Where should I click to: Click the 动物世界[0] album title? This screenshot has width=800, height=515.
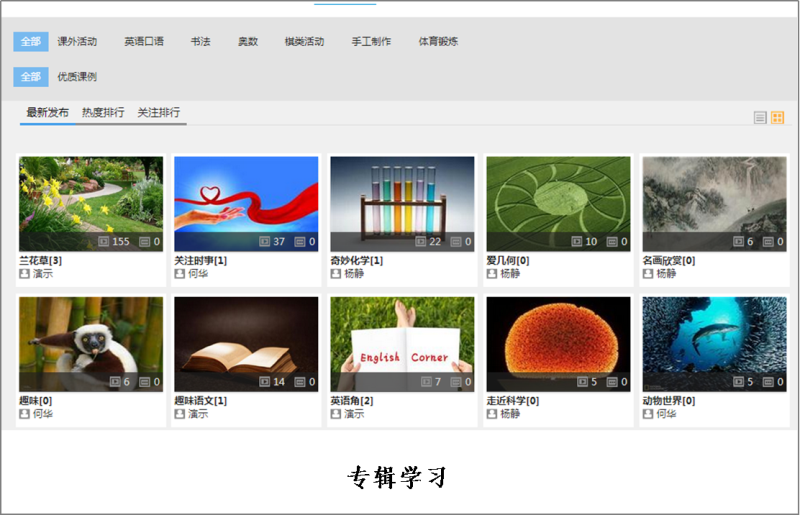click(x=669, y=401)
